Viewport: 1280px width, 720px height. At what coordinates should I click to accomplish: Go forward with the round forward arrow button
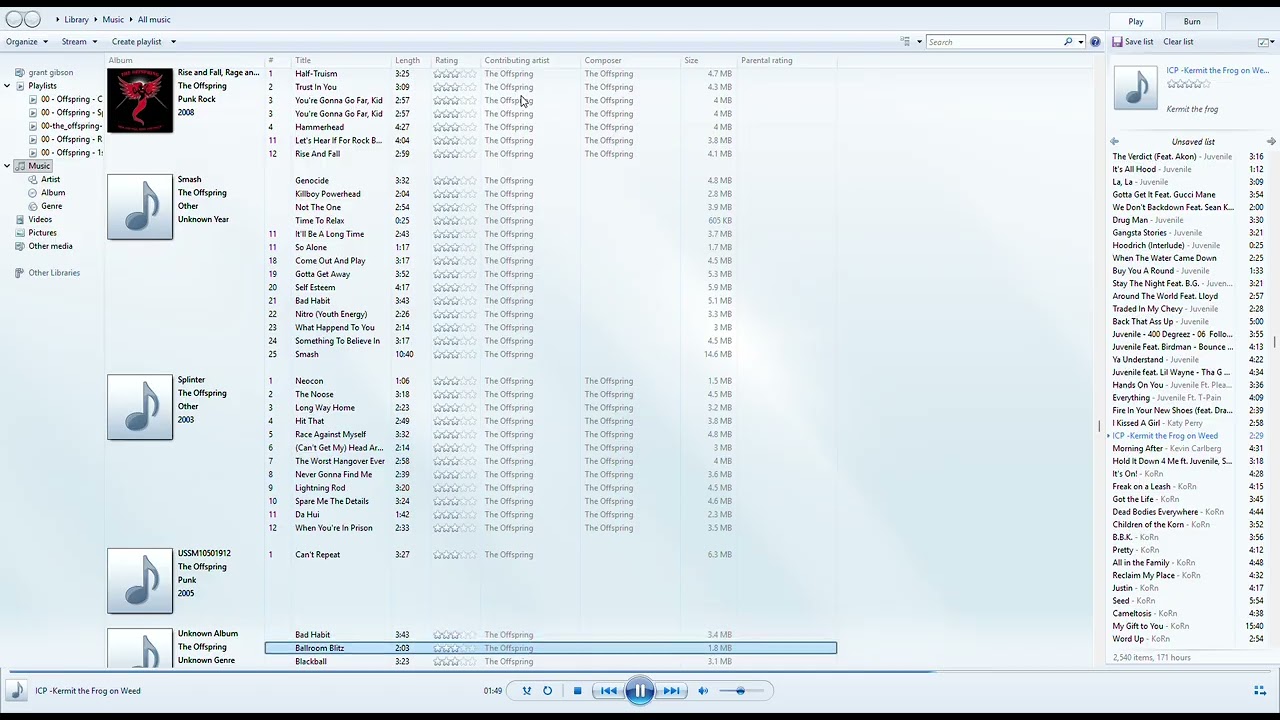coord(33,19)
